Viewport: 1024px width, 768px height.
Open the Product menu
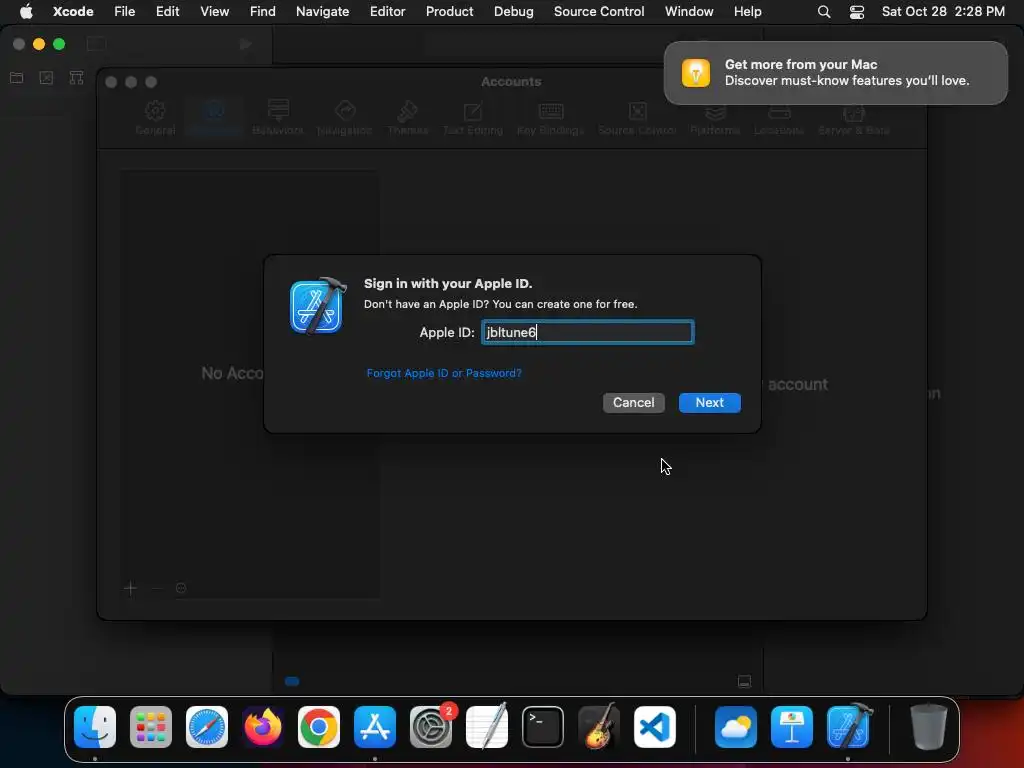(449, 11)
